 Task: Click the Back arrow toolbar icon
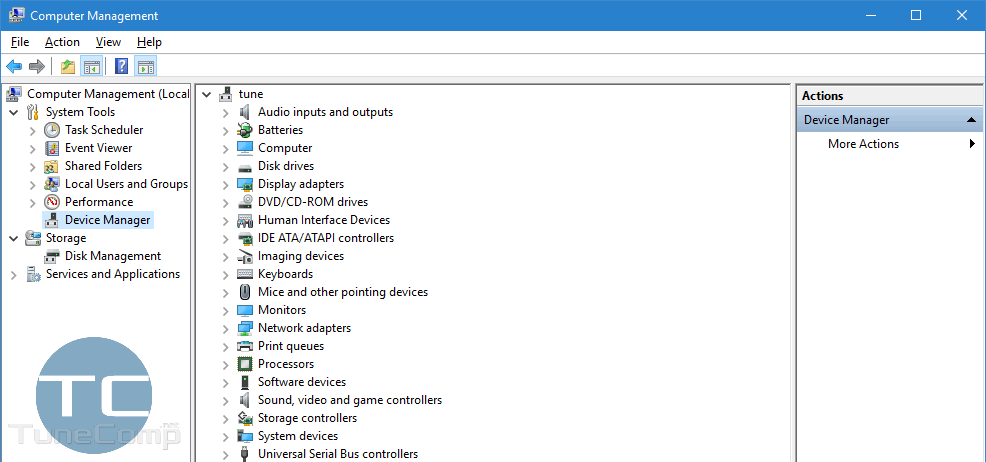coord(14,66)
